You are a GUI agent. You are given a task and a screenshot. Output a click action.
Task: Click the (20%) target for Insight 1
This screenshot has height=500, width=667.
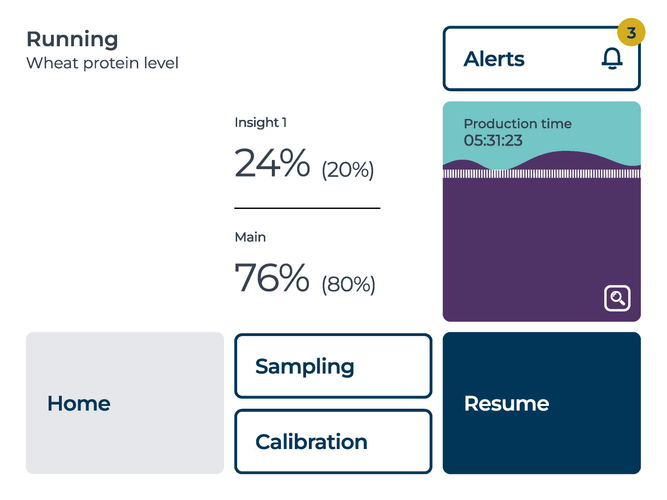click(x=348, y=170)
